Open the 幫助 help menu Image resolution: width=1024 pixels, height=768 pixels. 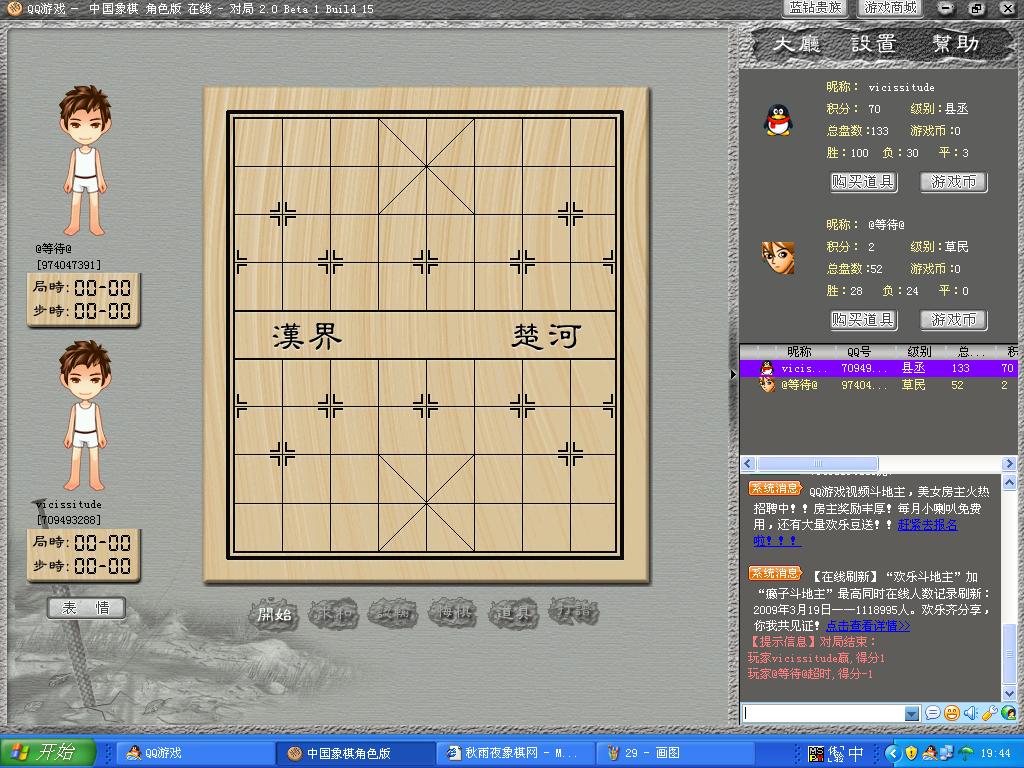pos(955,44)
